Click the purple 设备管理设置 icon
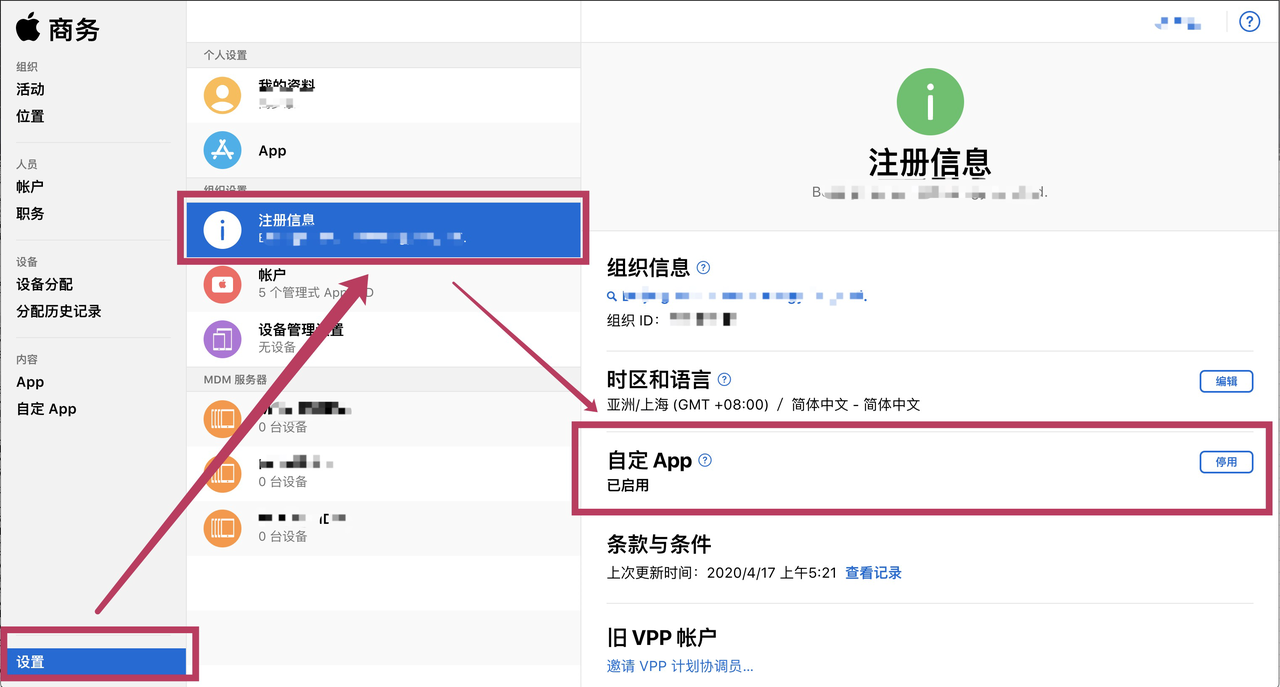Screen dimensions: 1280x687 (x=222, y=339)
